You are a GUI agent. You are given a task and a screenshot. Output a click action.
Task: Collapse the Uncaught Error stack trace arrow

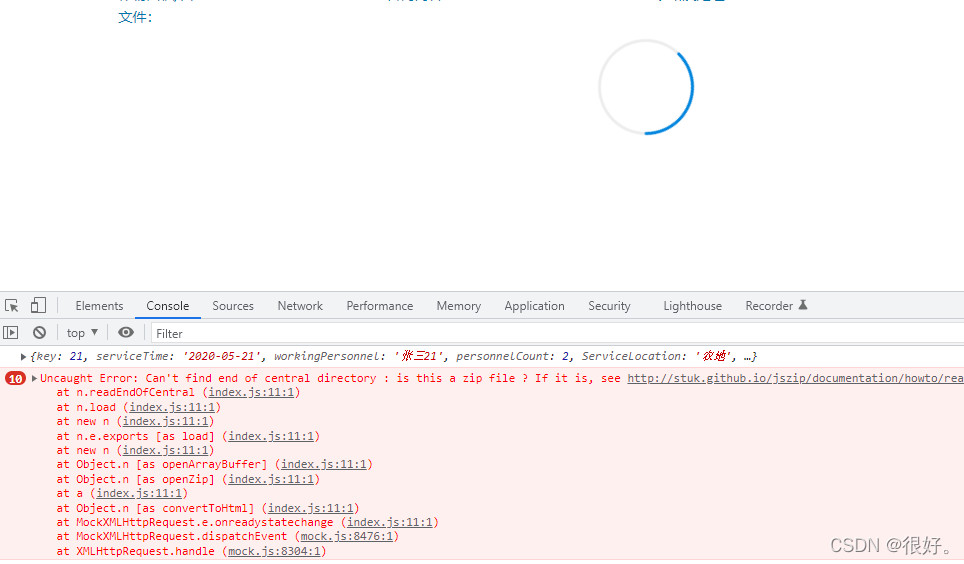click(35, 379)
